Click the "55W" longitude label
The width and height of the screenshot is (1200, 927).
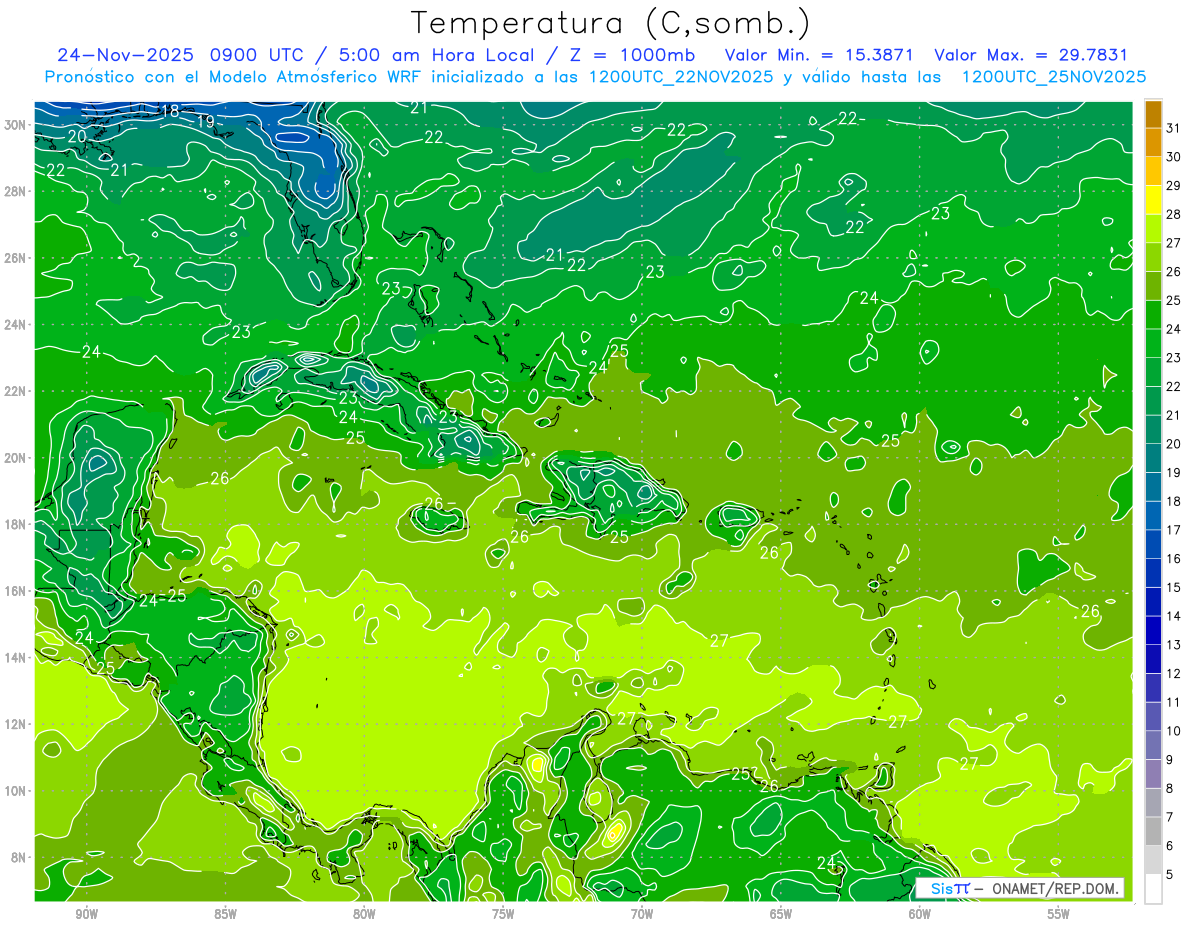(1059, 914)
